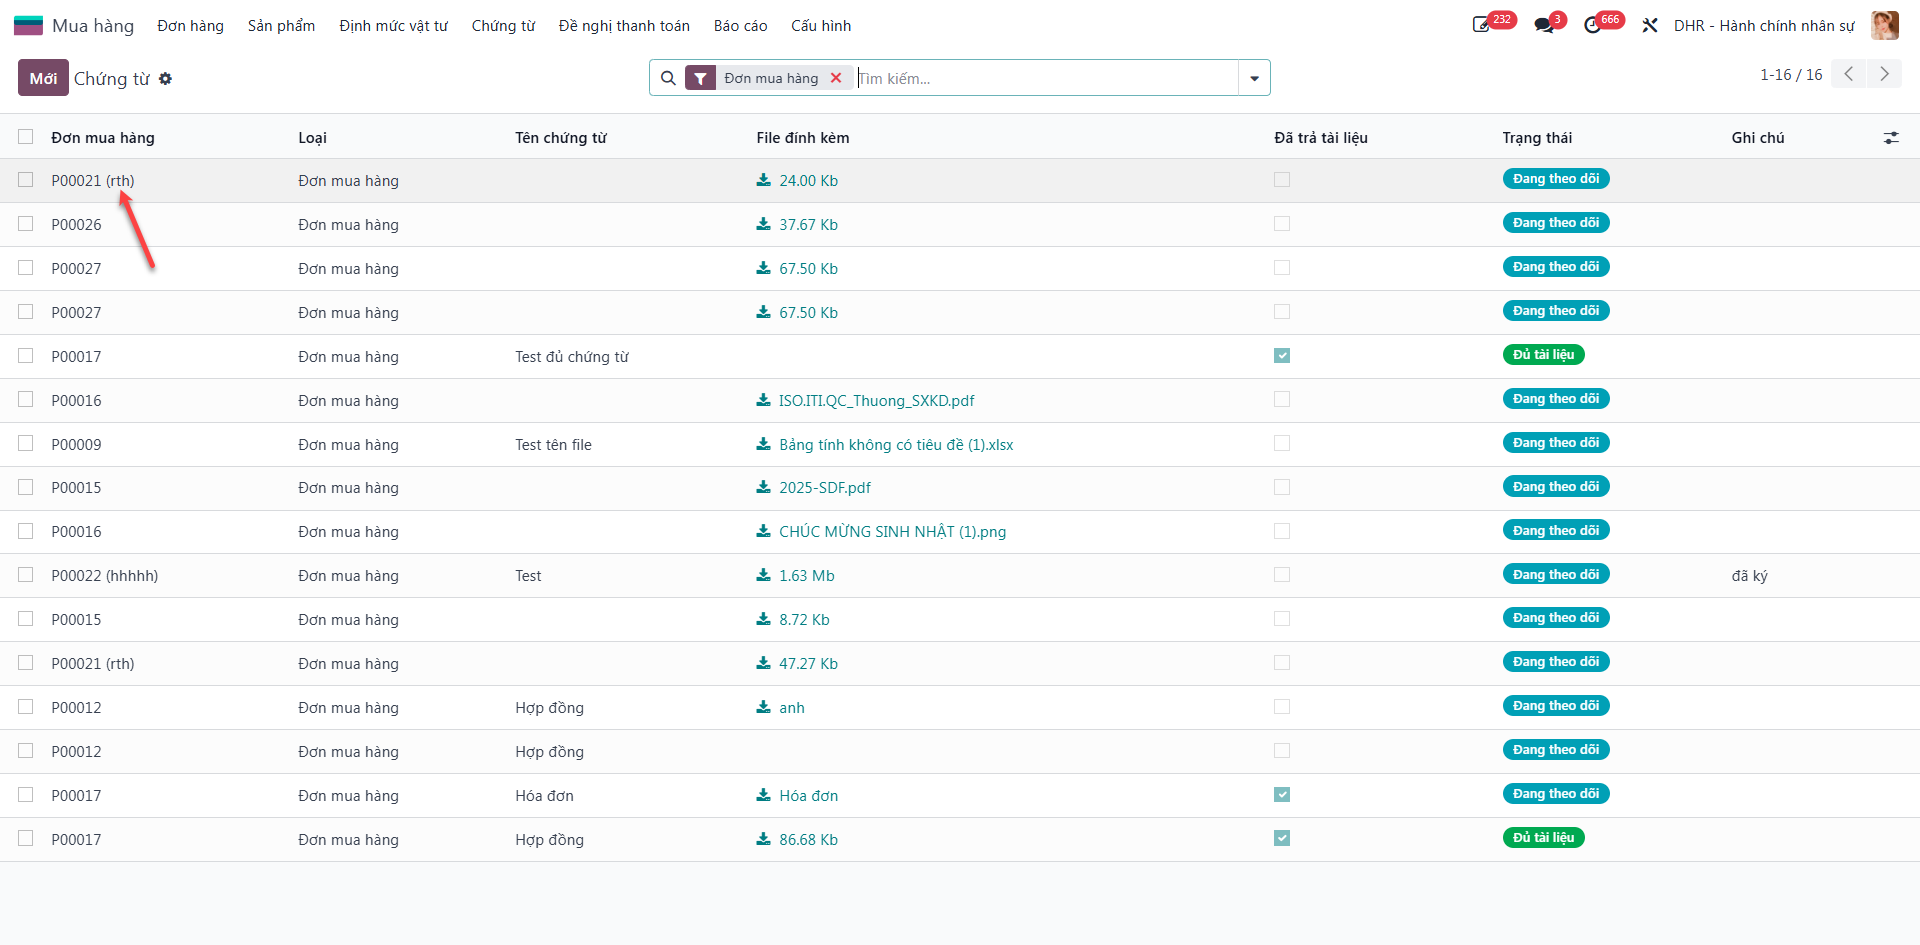This screenshot has height=945, width=1920.
Task: Open the Định mức vật tư menu
Action: [x=393, y=26]
